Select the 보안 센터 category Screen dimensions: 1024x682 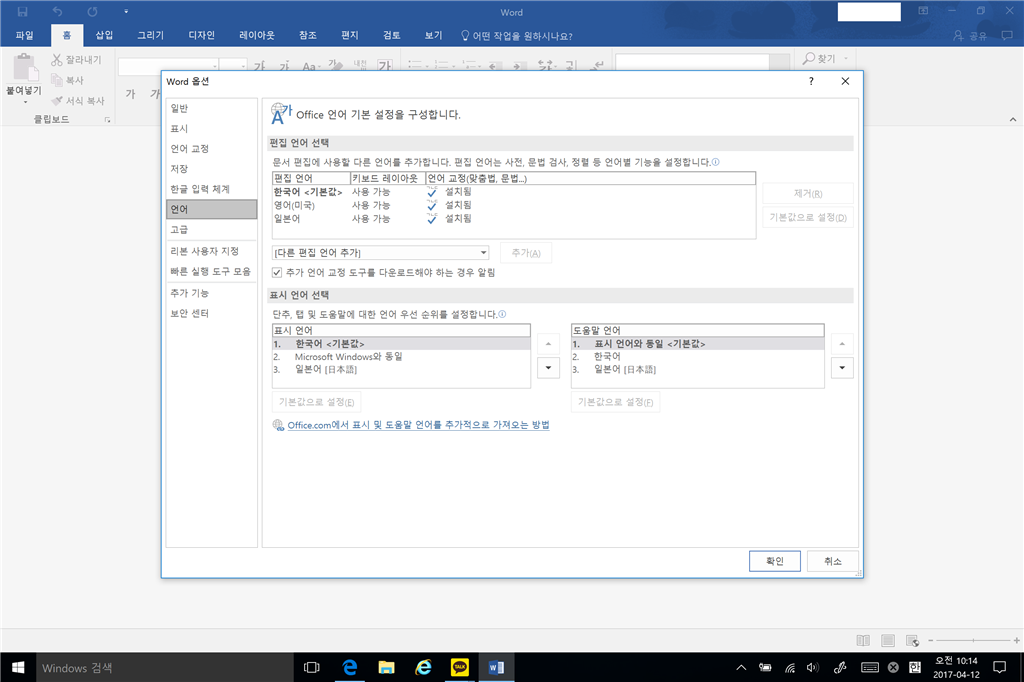(212, 314)
